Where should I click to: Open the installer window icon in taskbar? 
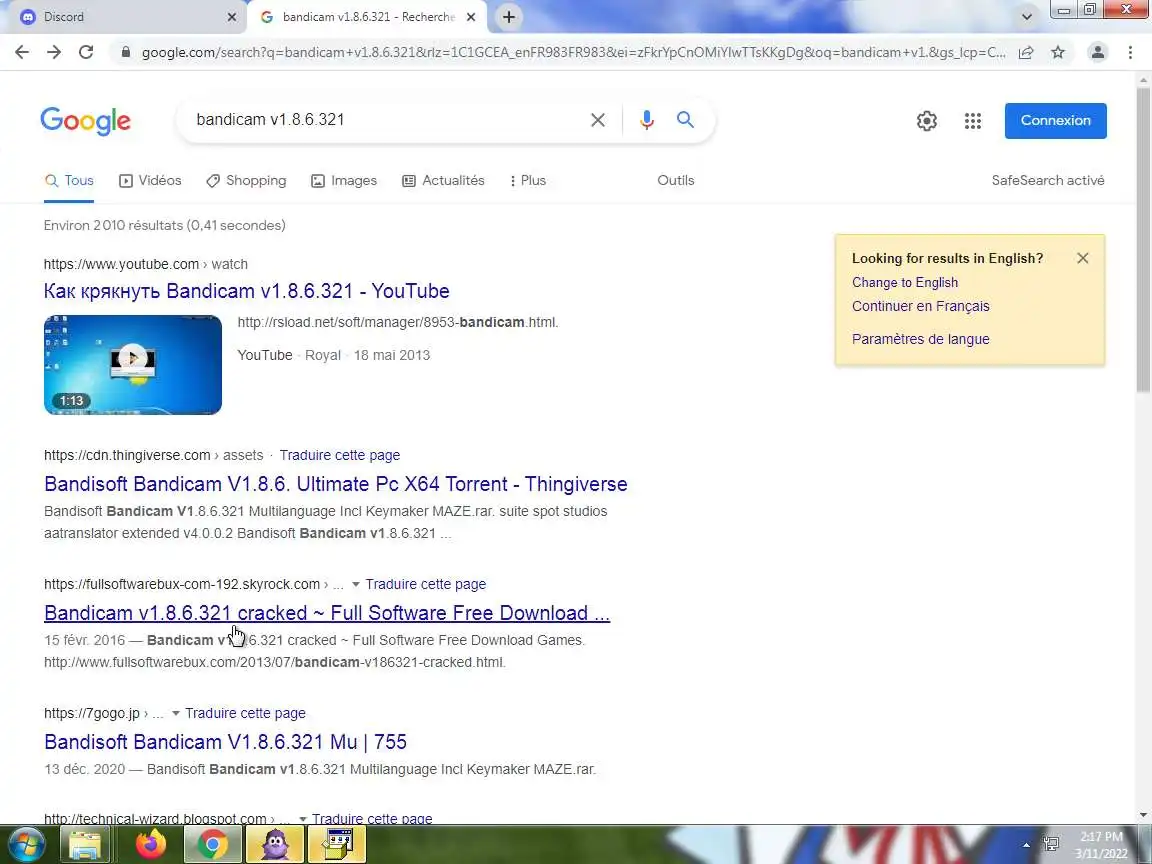[x=337, y=844]
